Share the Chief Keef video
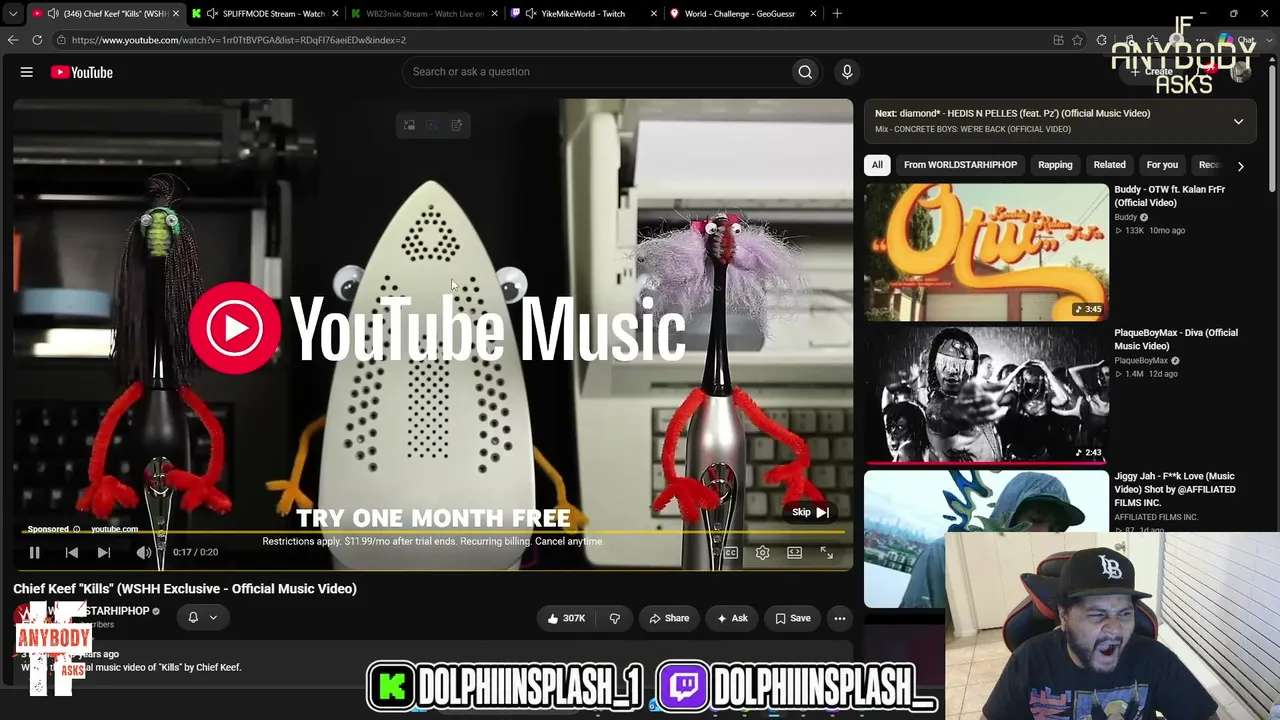1280x720 pixels. point(669,618)
